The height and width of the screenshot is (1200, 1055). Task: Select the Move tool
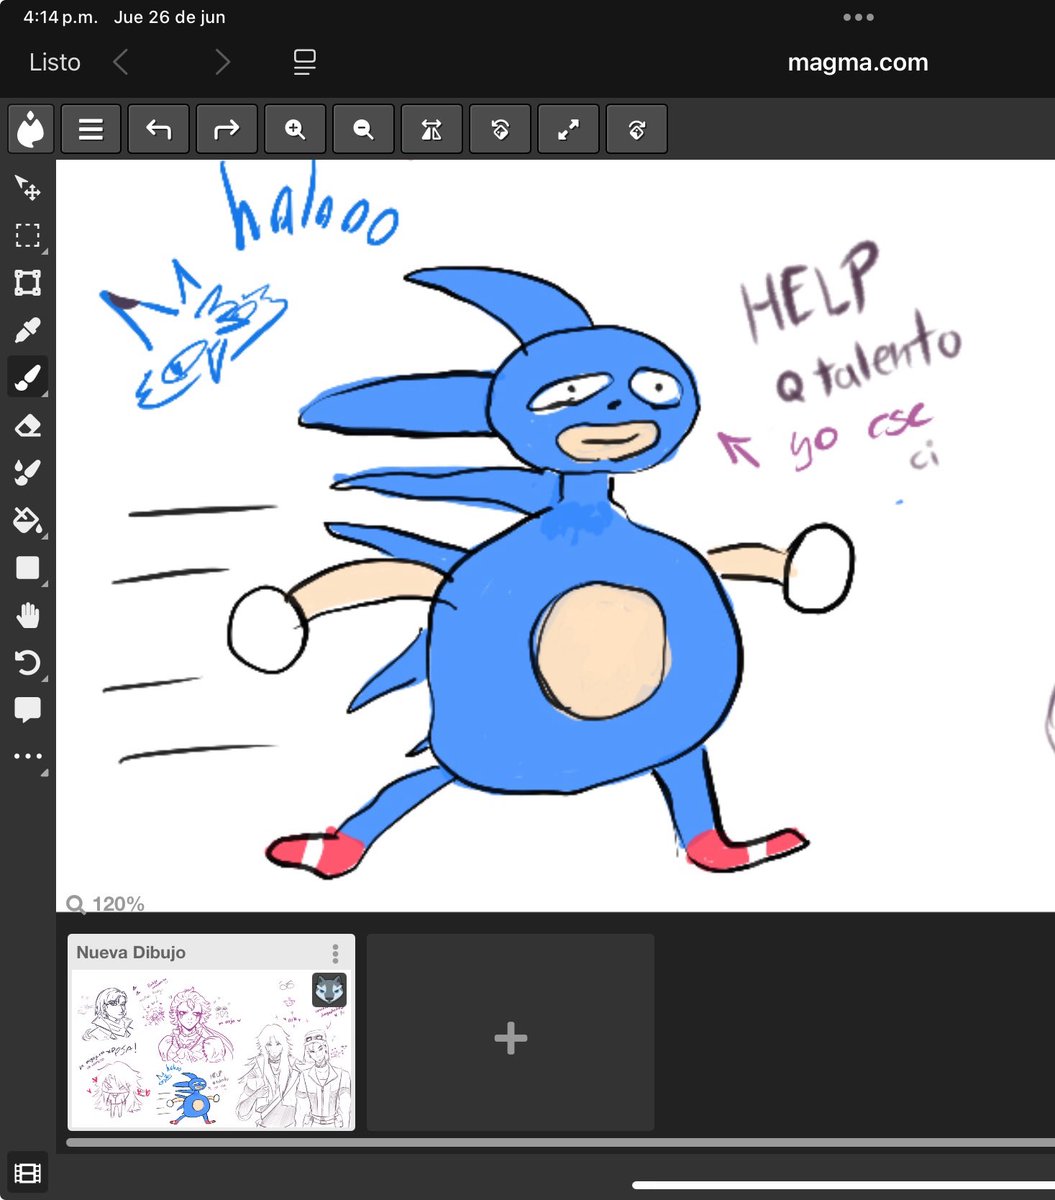[28, 188]
